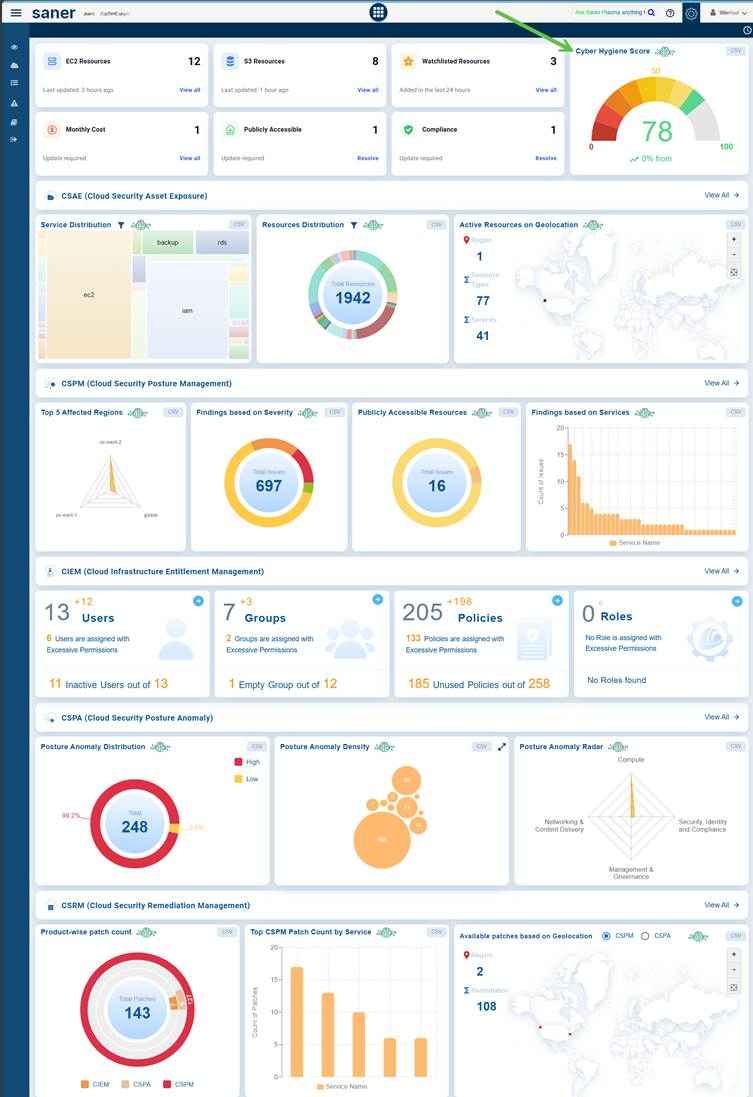The width and height of the screenshot is (753, 1097).
Task: Click the eye icon in left sidebar
Action: tap(14, 47)
